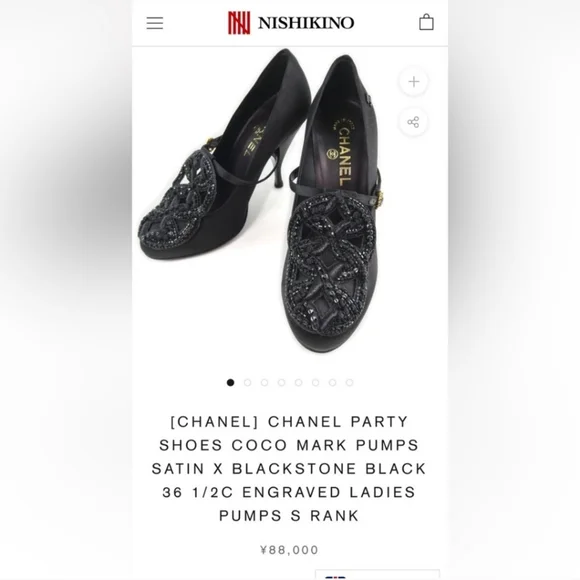
Task: Click the Chanel party shoes product title
Action: [x=289, y=469]
